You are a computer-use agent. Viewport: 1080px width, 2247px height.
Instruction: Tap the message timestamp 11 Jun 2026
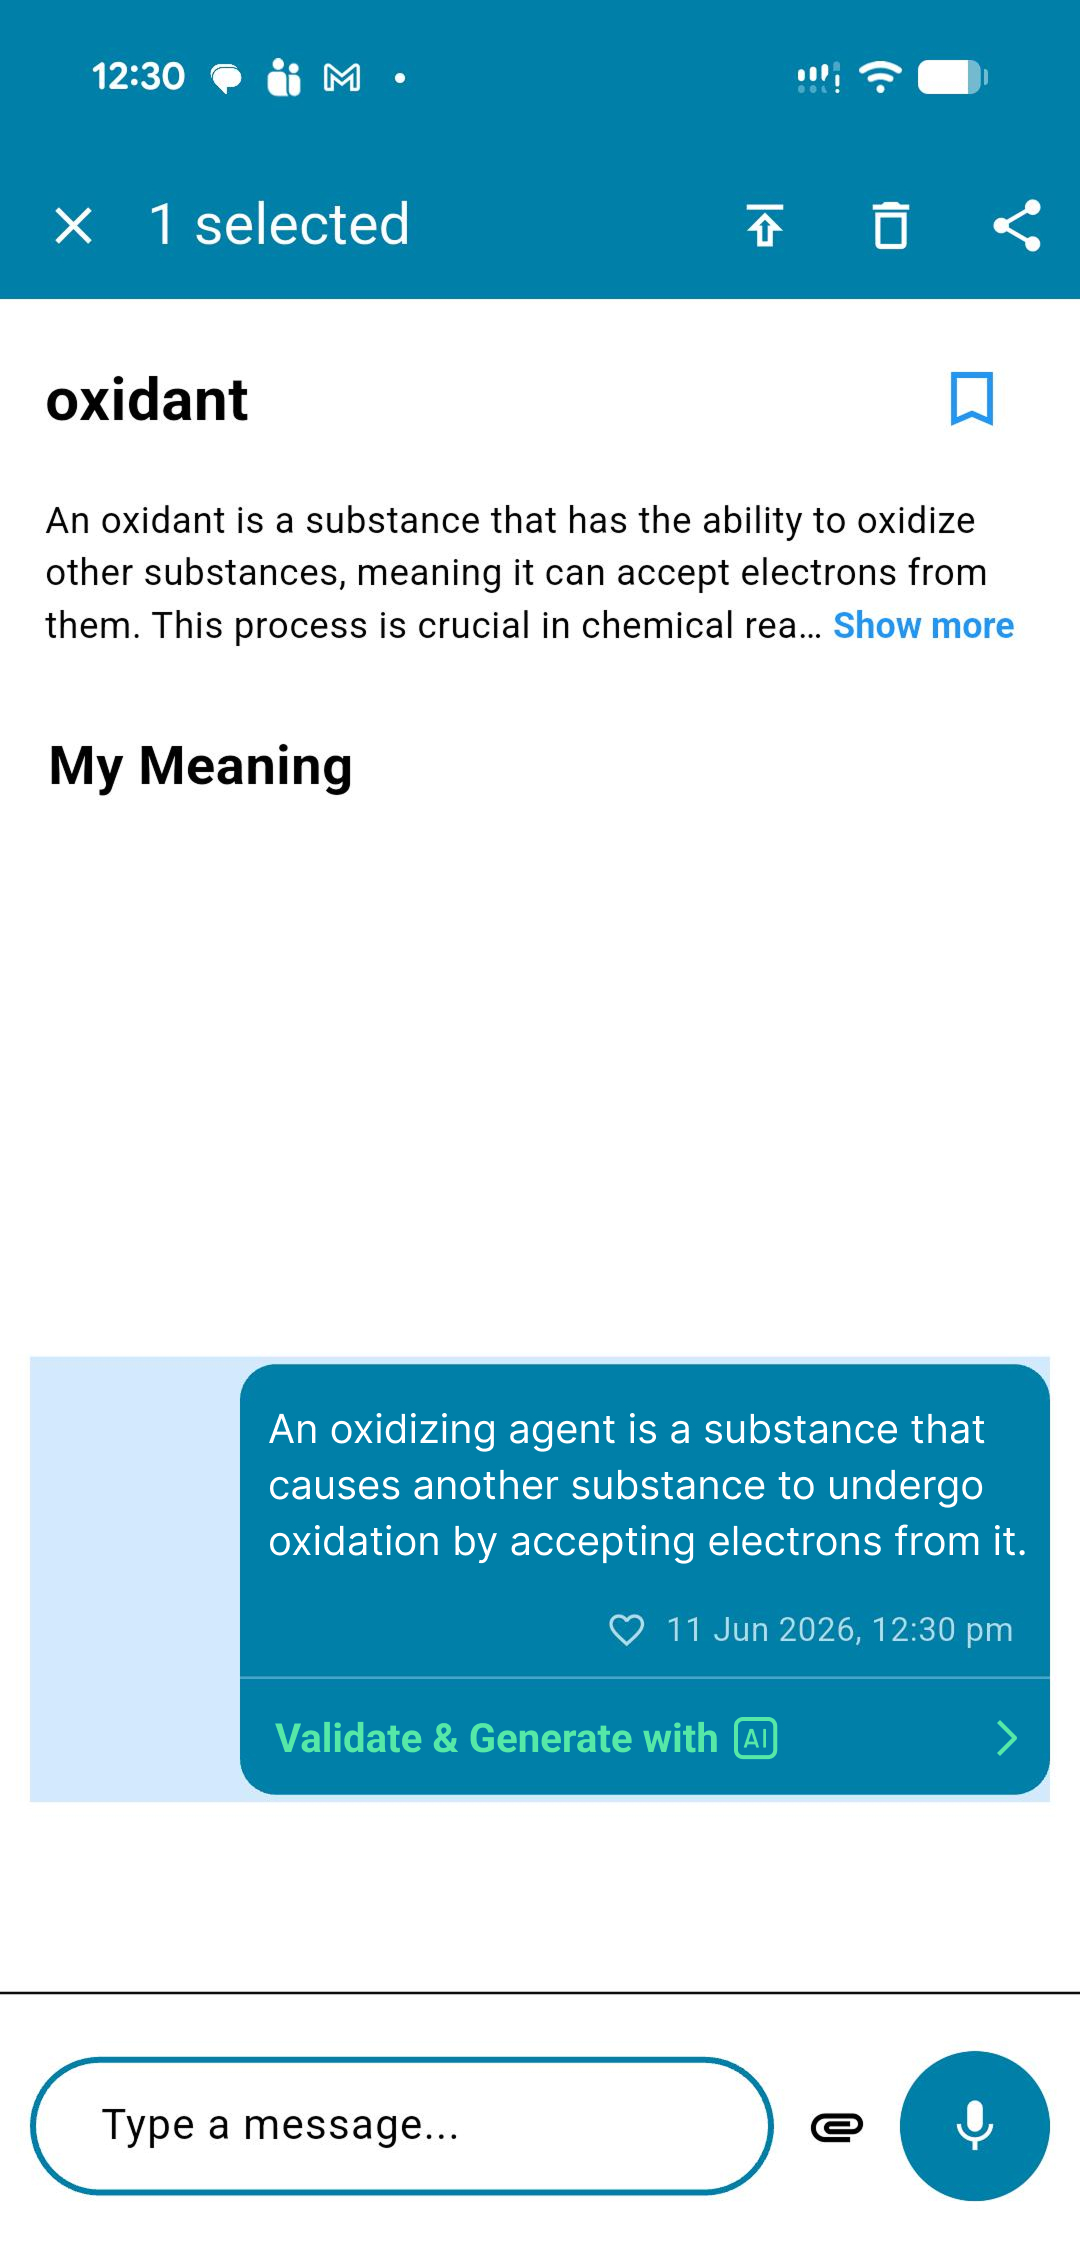(840, 1630)
